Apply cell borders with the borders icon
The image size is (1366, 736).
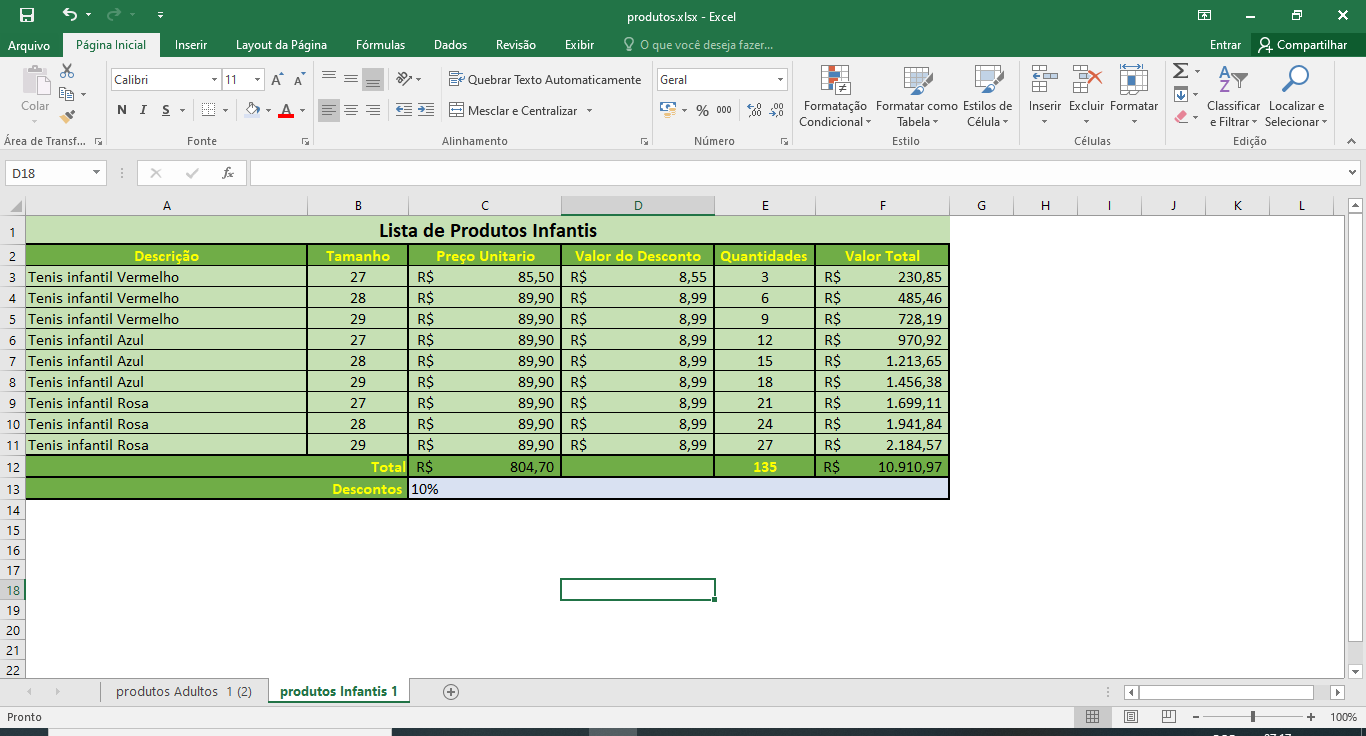pyautogui.click(x=208, y=110)
